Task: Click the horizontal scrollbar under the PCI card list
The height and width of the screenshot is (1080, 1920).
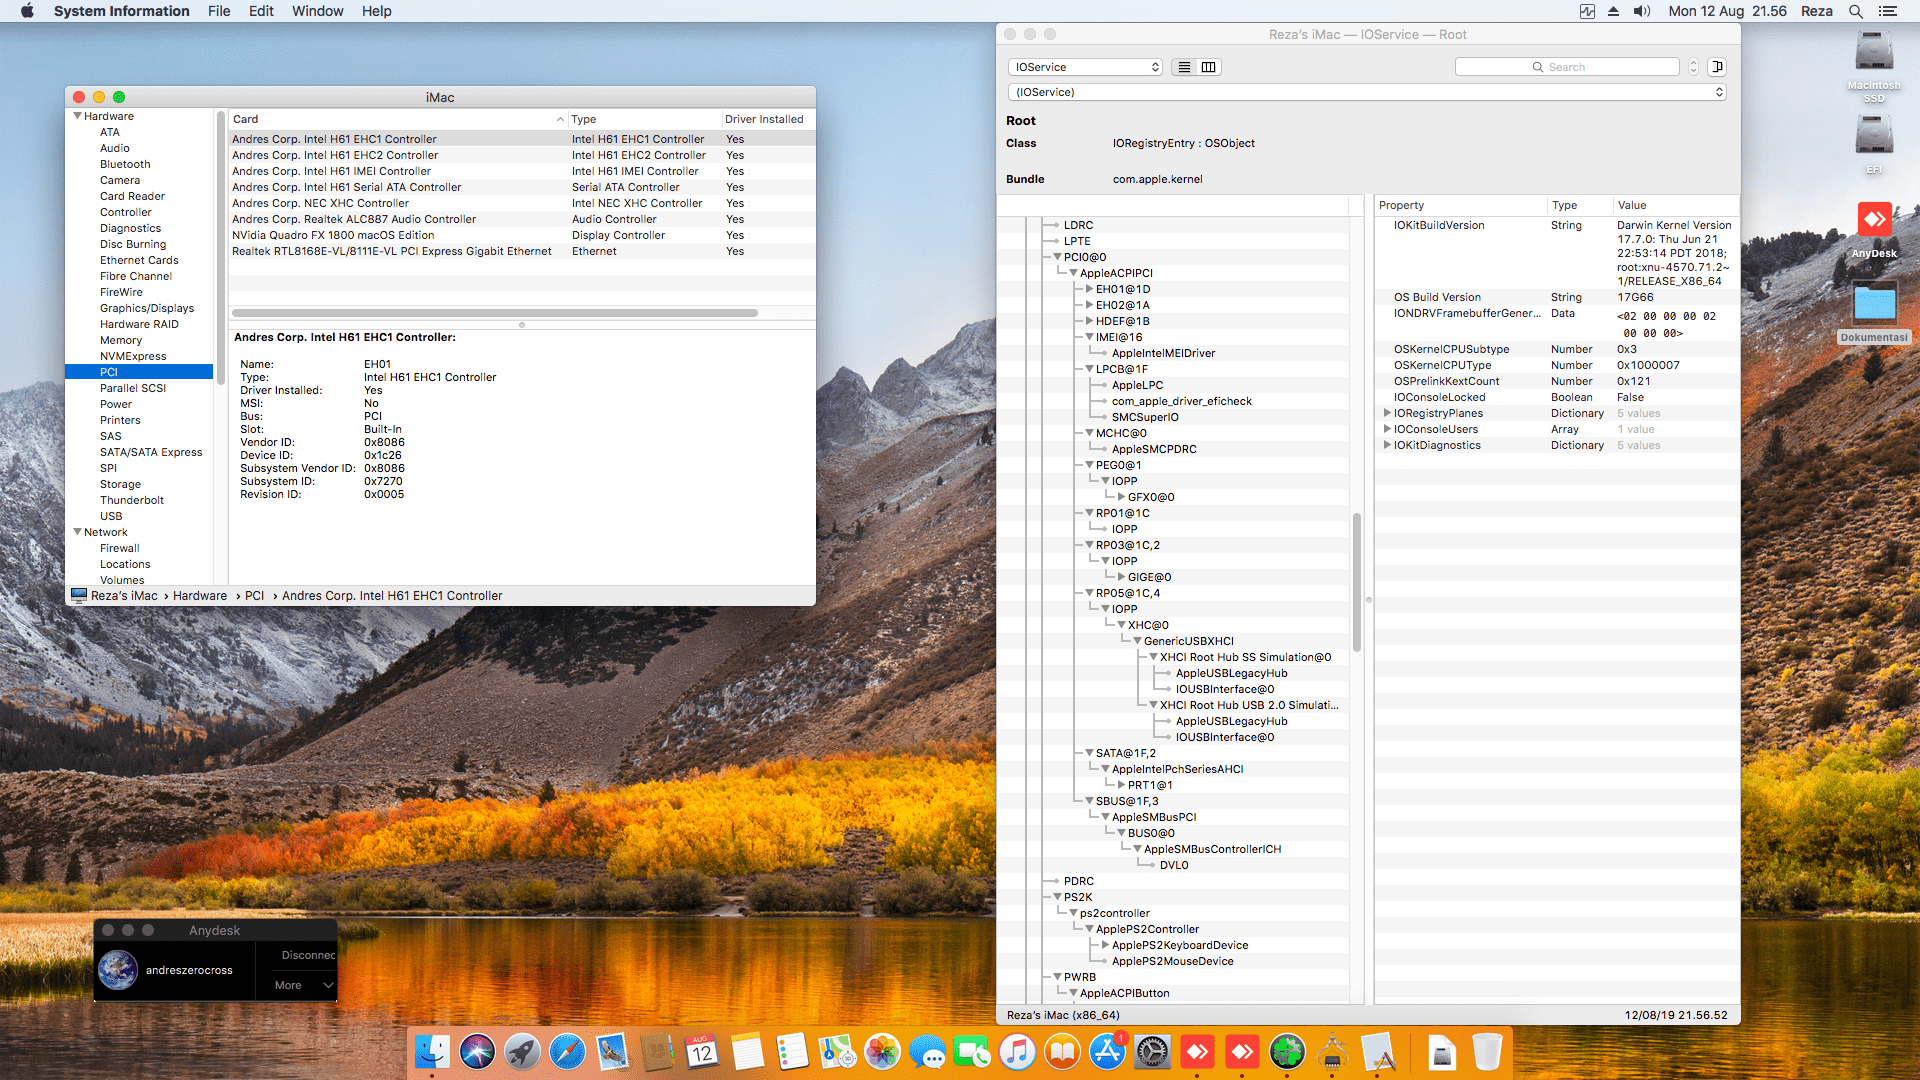Action: [495, 313]
